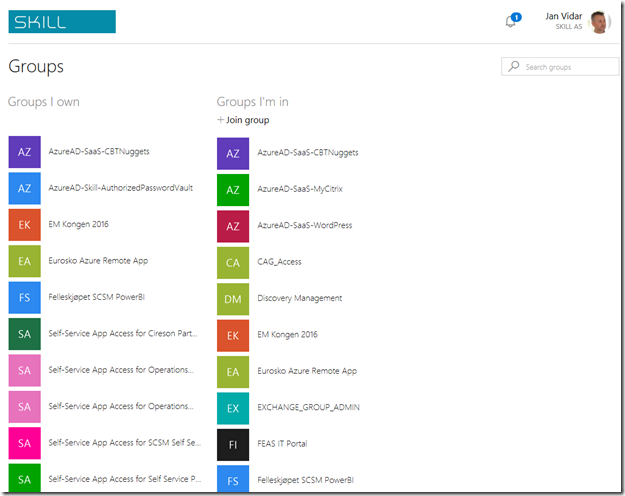The width and height of the screenshot is (625, 496).
Task: Open EXCHANGE_GROUP_ADMIN group name
Action: (x=309, y=407)
